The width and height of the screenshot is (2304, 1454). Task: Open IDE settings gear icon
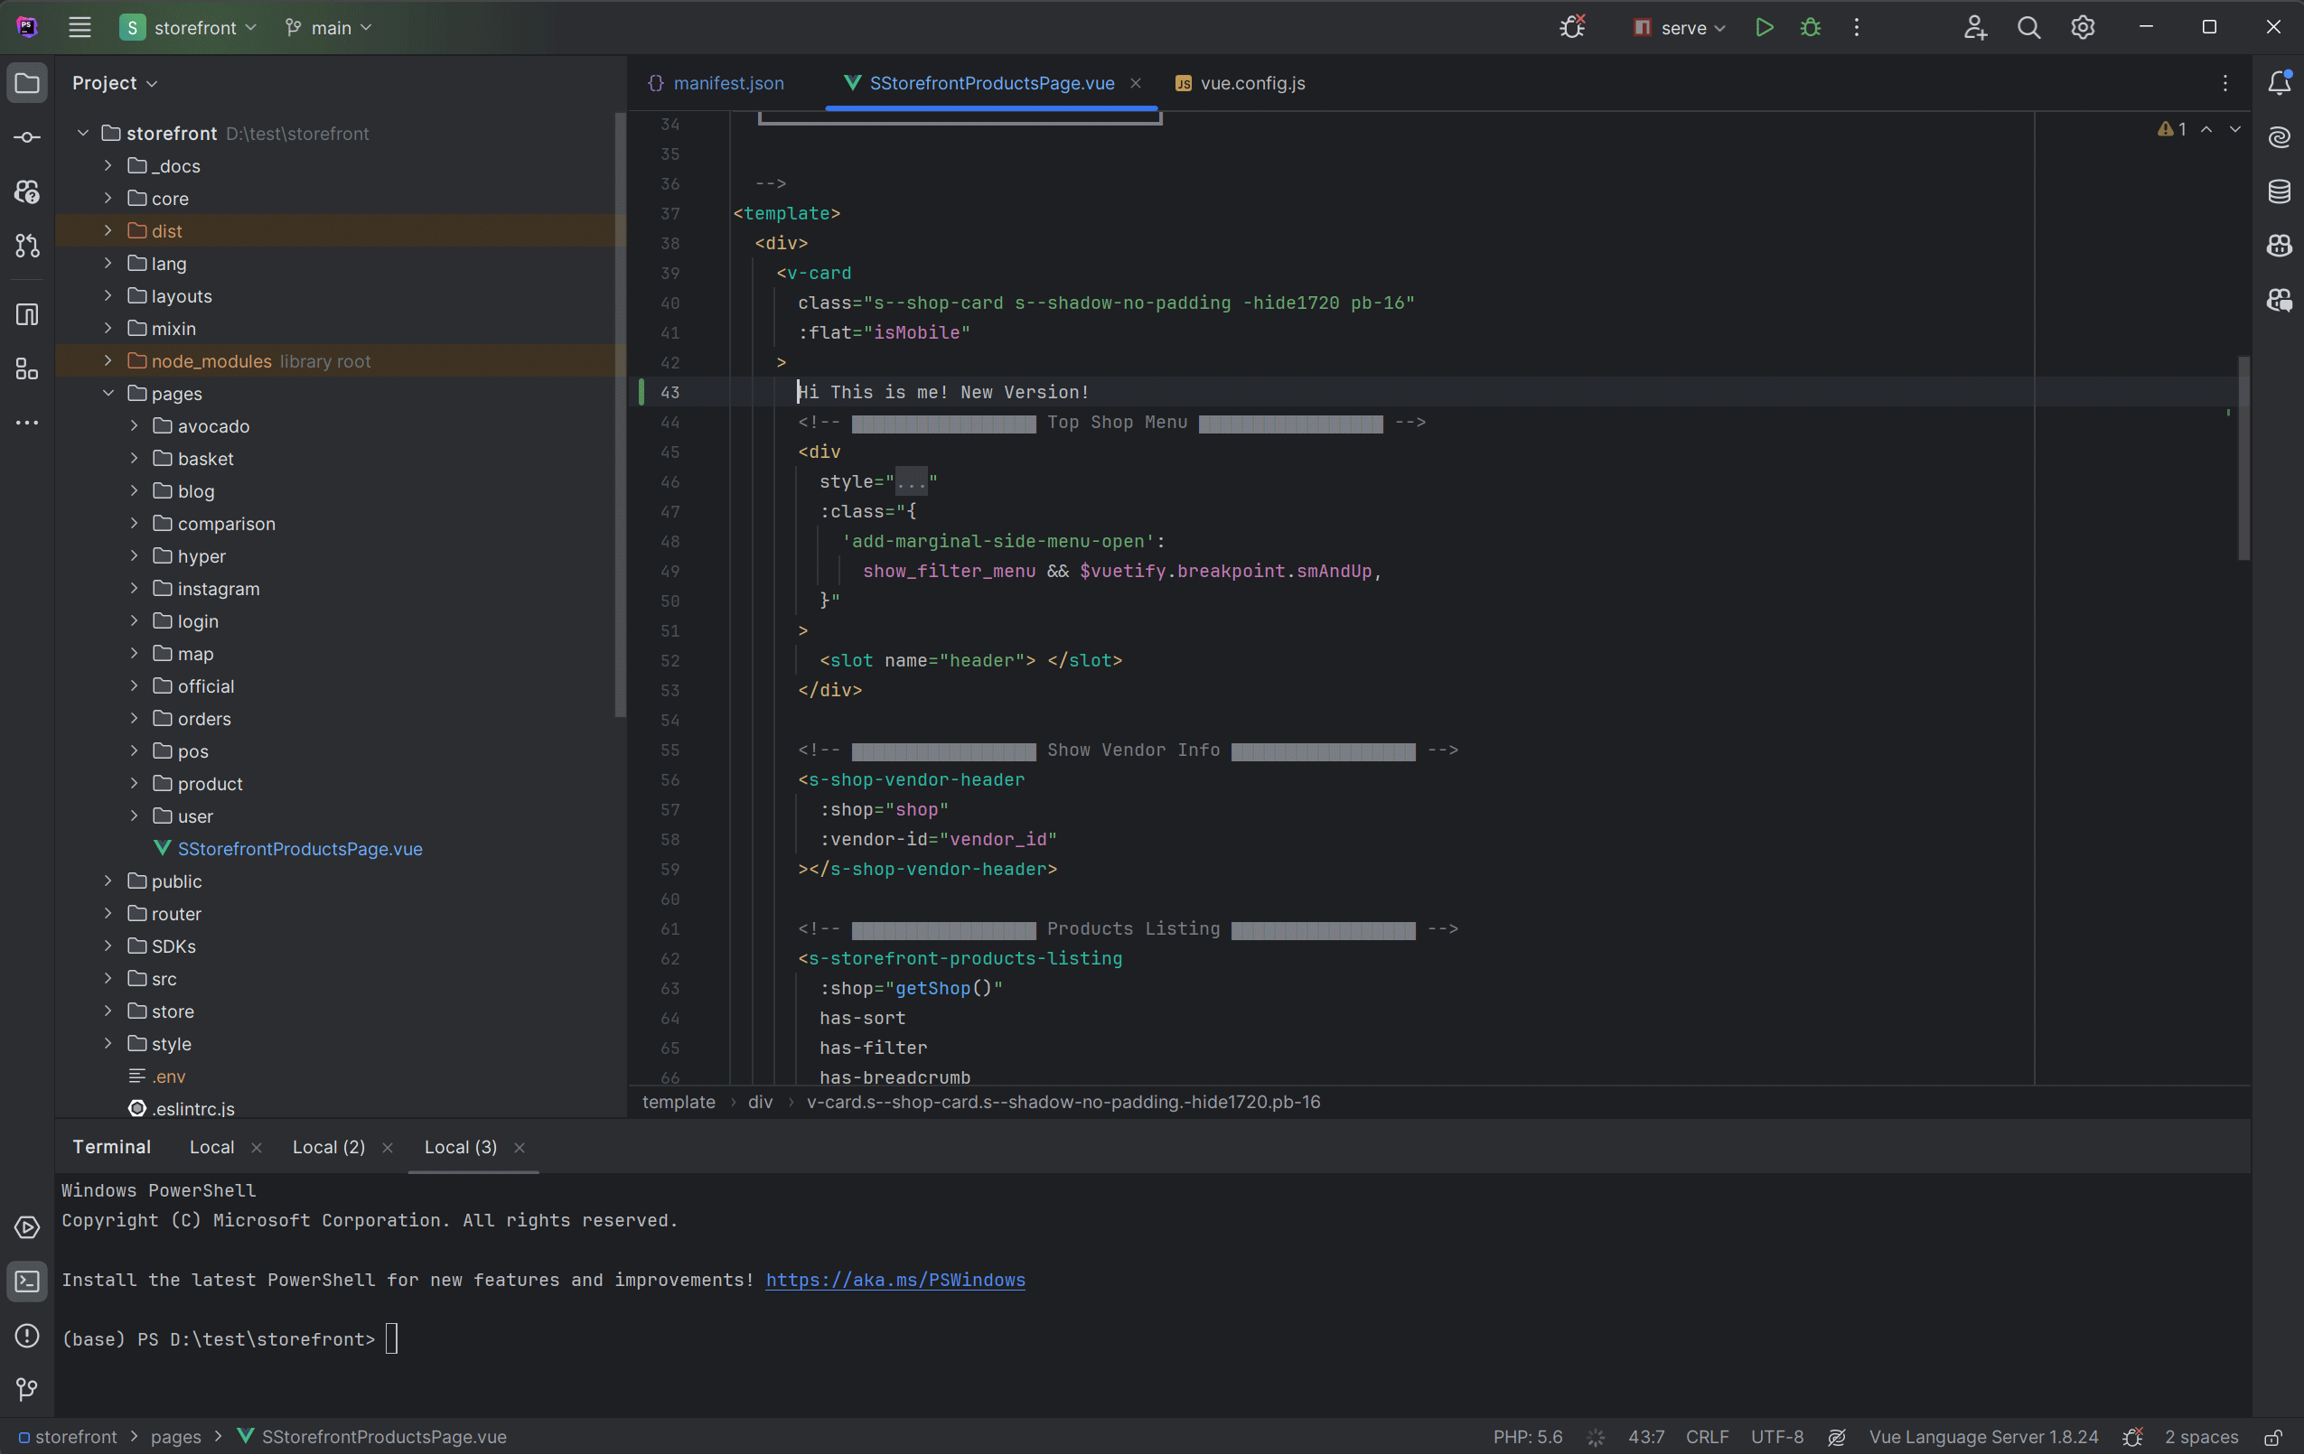coord(2082,27)
